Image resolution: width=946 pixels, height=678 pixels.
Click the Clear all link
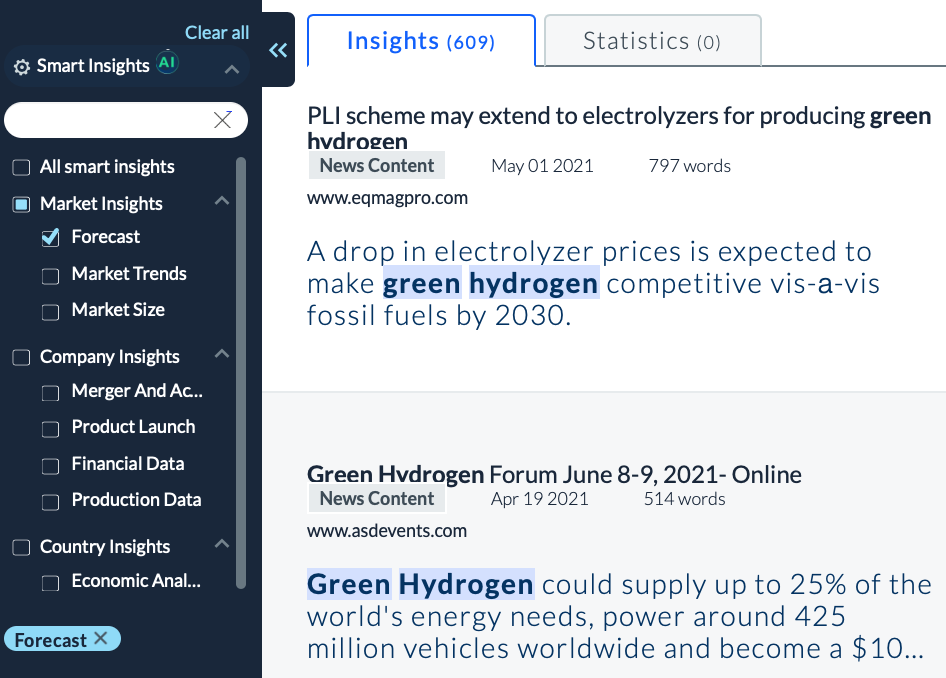[x=217, y=33]
